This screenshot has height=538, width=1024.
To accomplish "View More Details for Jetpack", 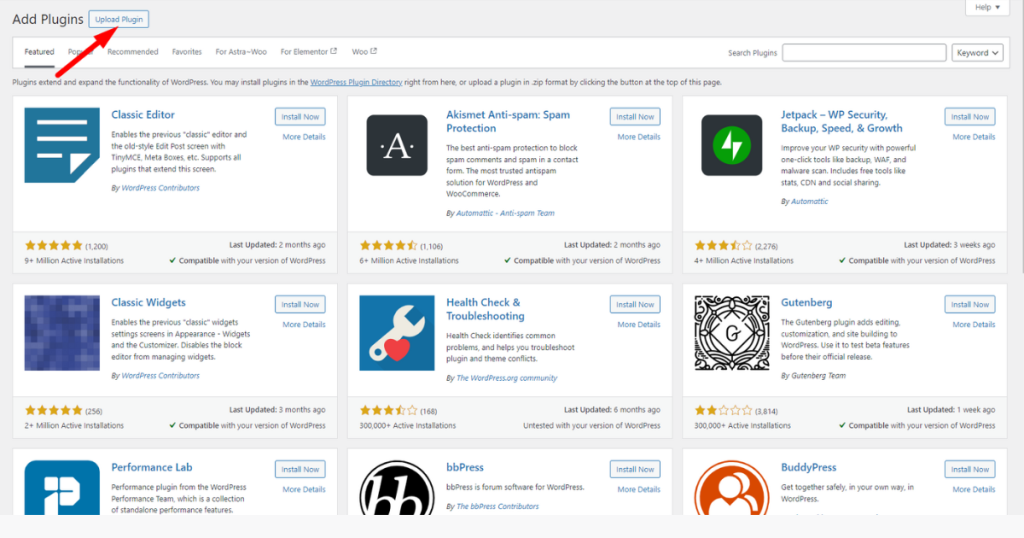I will coord(974,137).
